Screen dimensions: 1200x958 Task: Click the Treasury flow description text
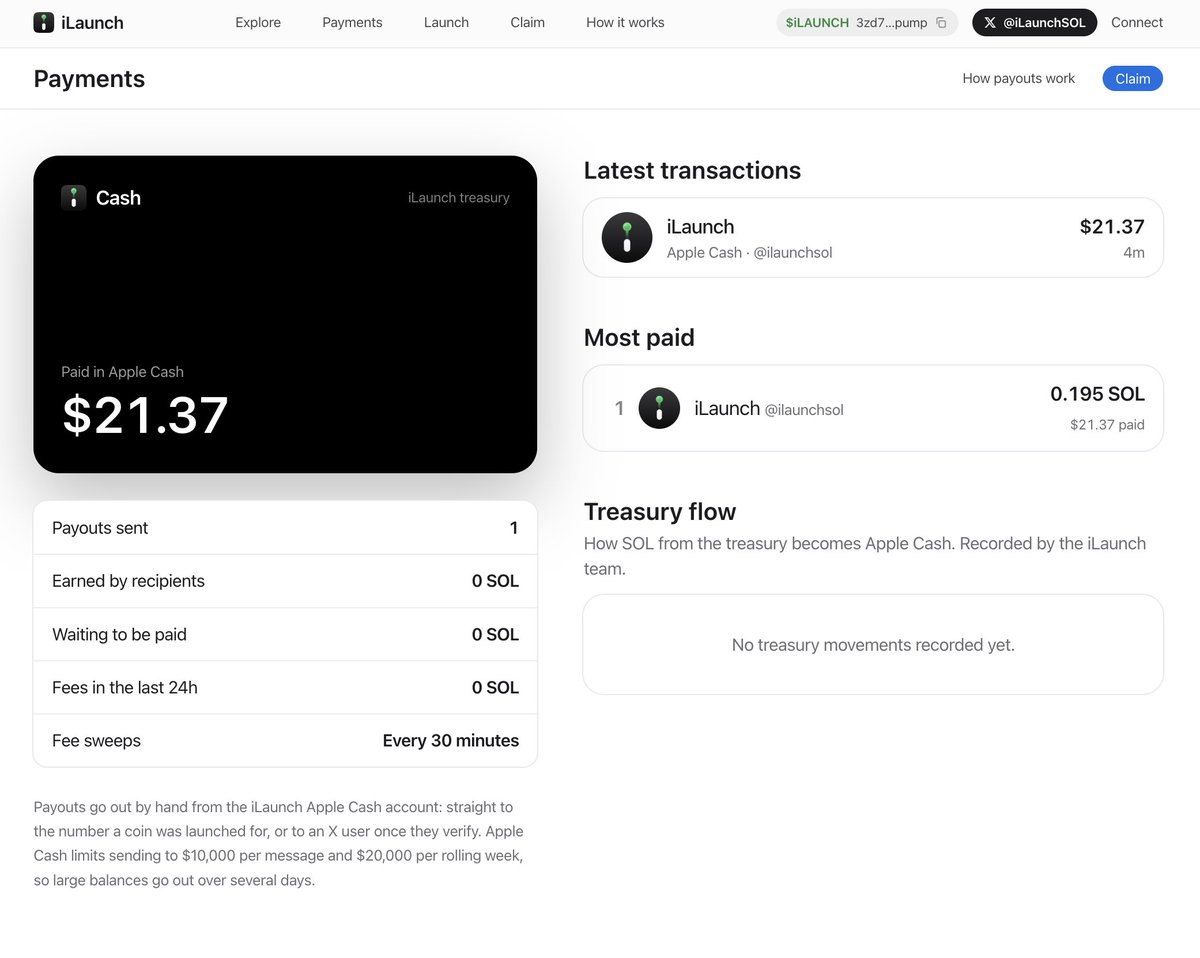click(865, 556)
